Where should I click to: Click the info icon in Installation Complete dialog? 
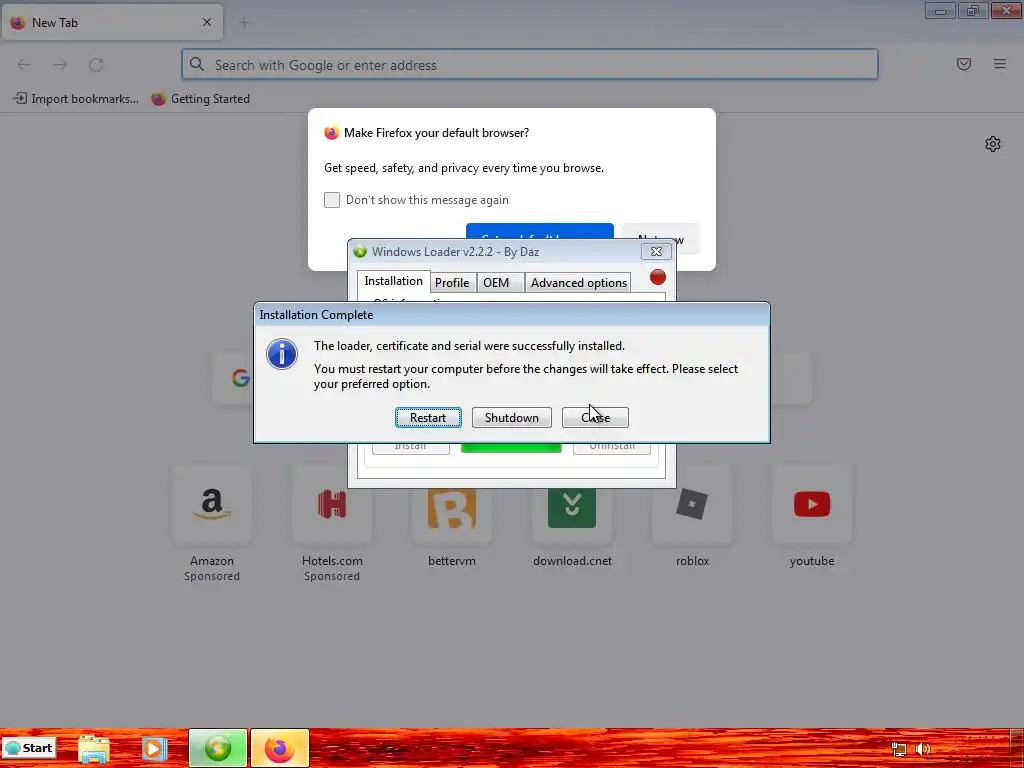(x=282, y=354)
